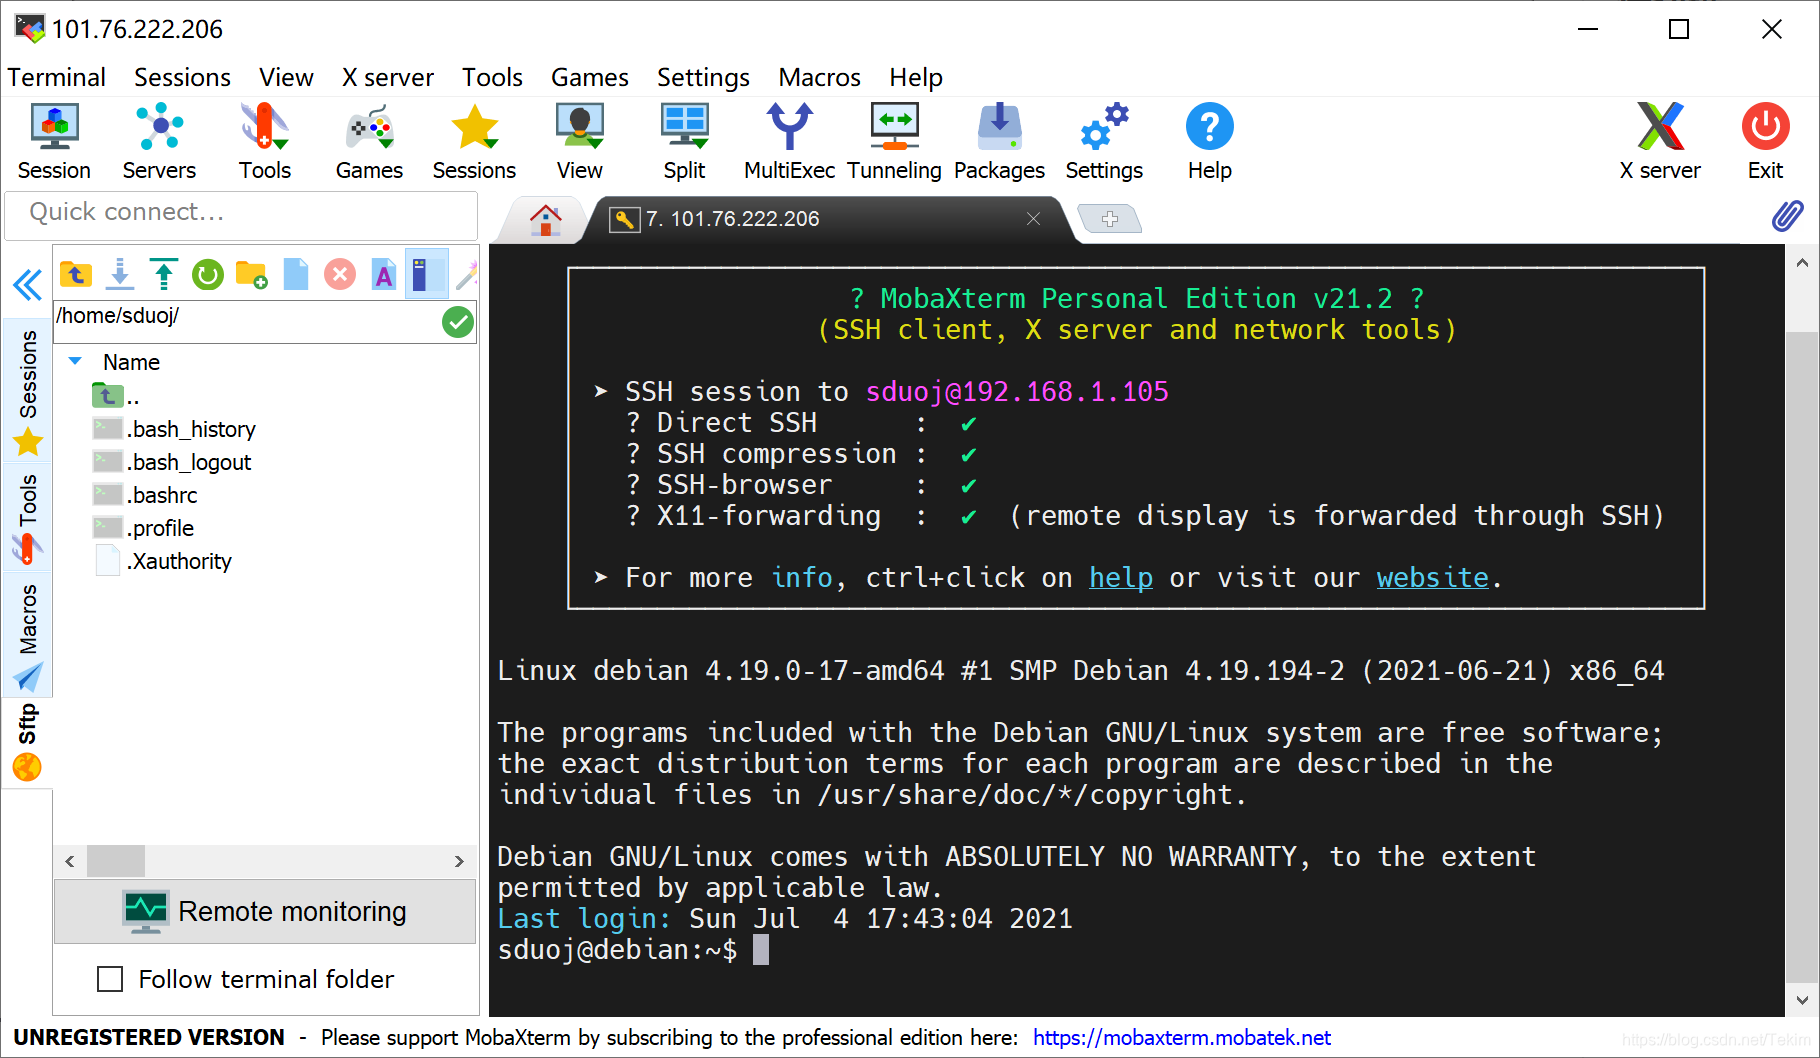Close the 101.76.222.206 session tab
Screen dimensions: 1820x1058
pos(1033,218)
